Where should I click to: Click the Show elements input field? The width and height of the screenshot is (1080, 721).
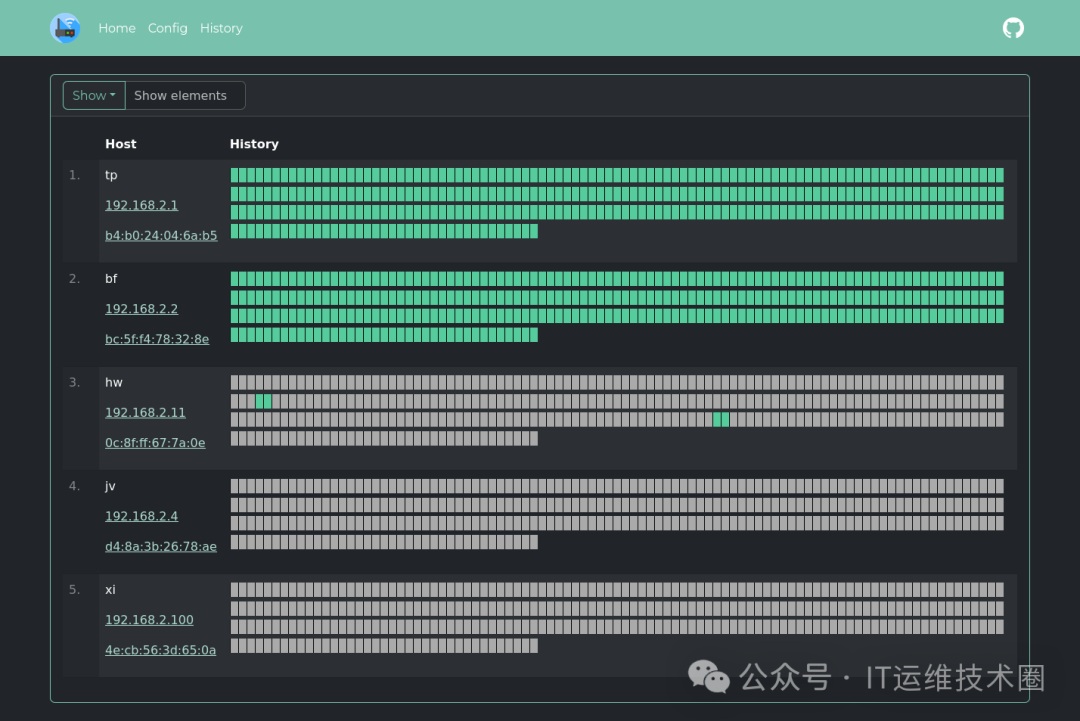185,96
